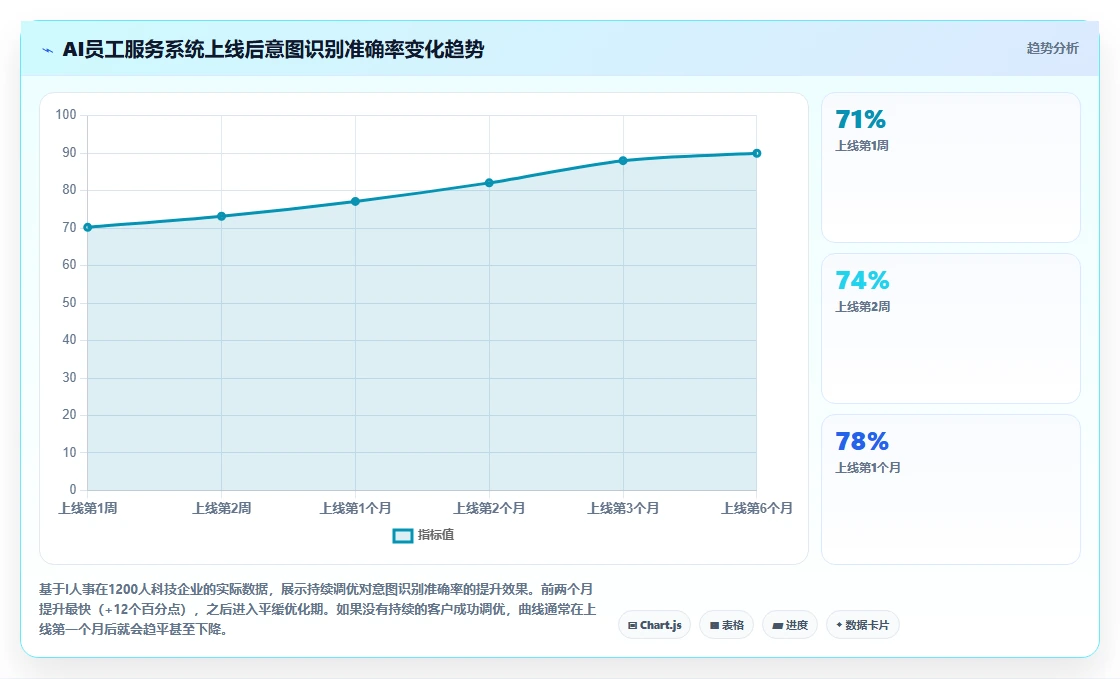Image resolution: width=1120 pixels, height=679 pixels.
Task: Select the Chart.js tag button
Action: 654,625
